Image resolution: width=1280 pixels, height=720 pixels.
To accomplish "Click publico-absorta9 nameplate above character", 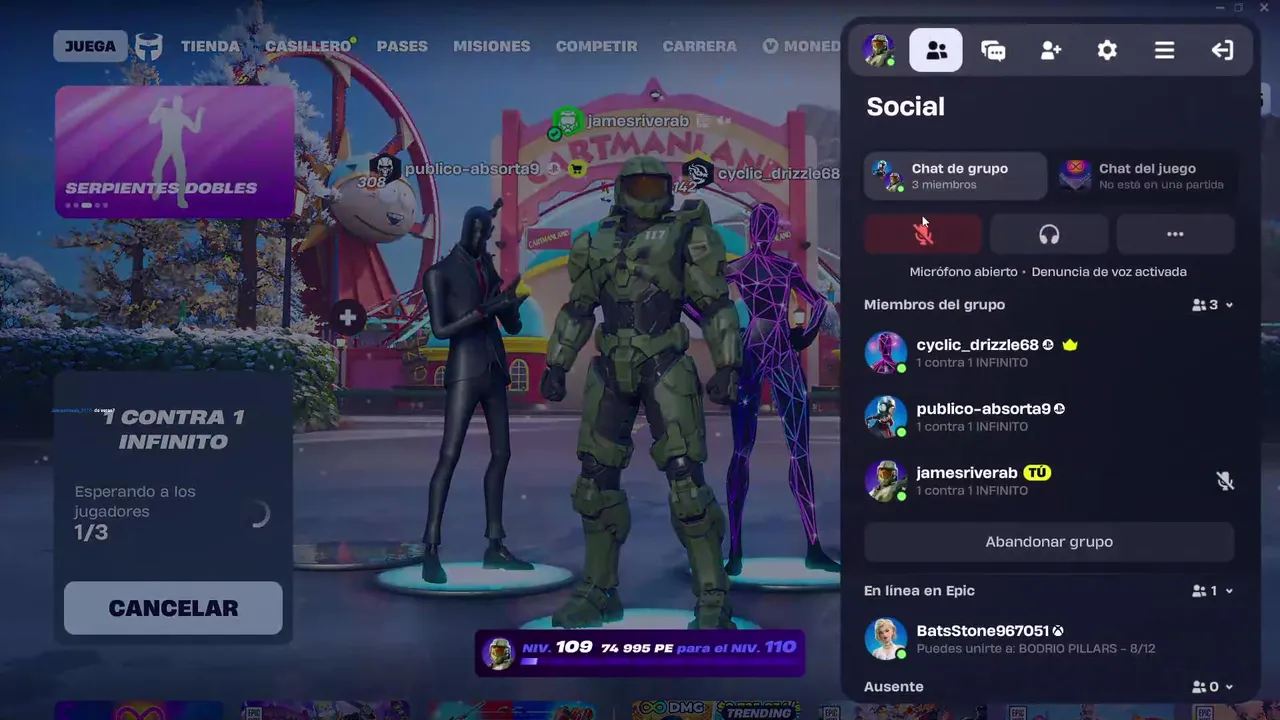I will pos(470,170).
